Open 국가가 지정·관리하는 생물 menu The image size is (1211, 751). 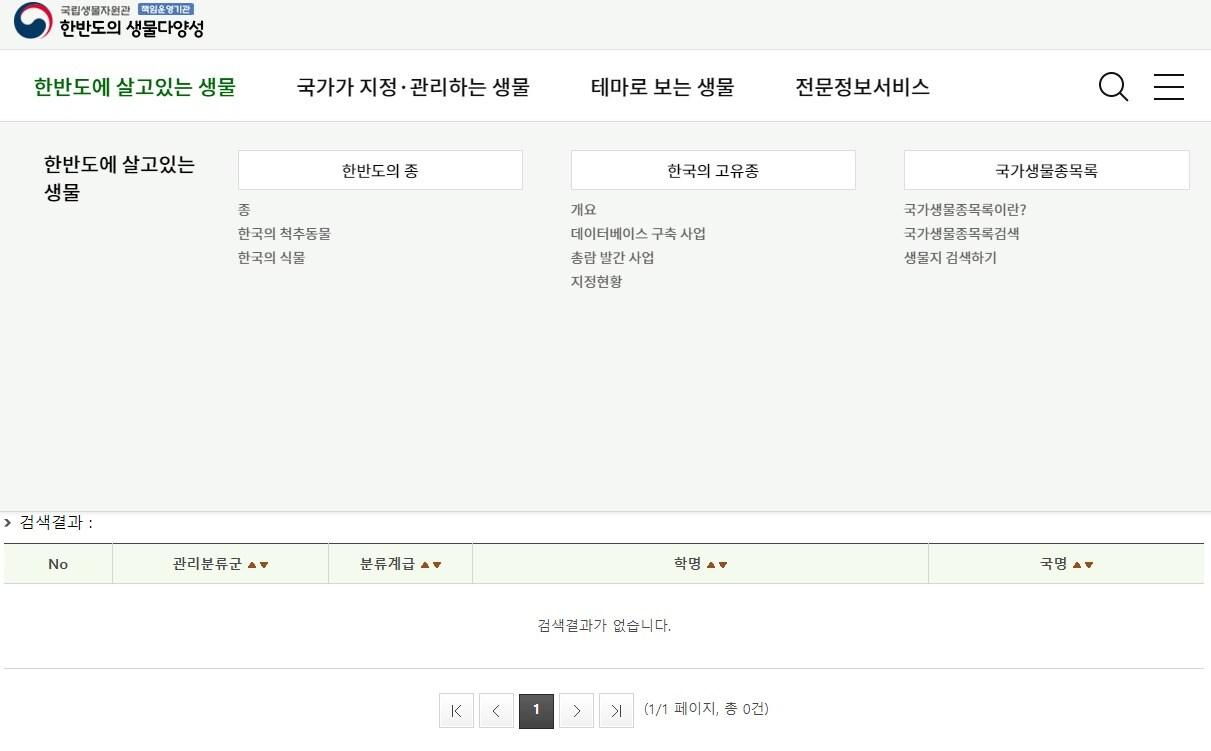pyautogui.click(x=413, y=87)
